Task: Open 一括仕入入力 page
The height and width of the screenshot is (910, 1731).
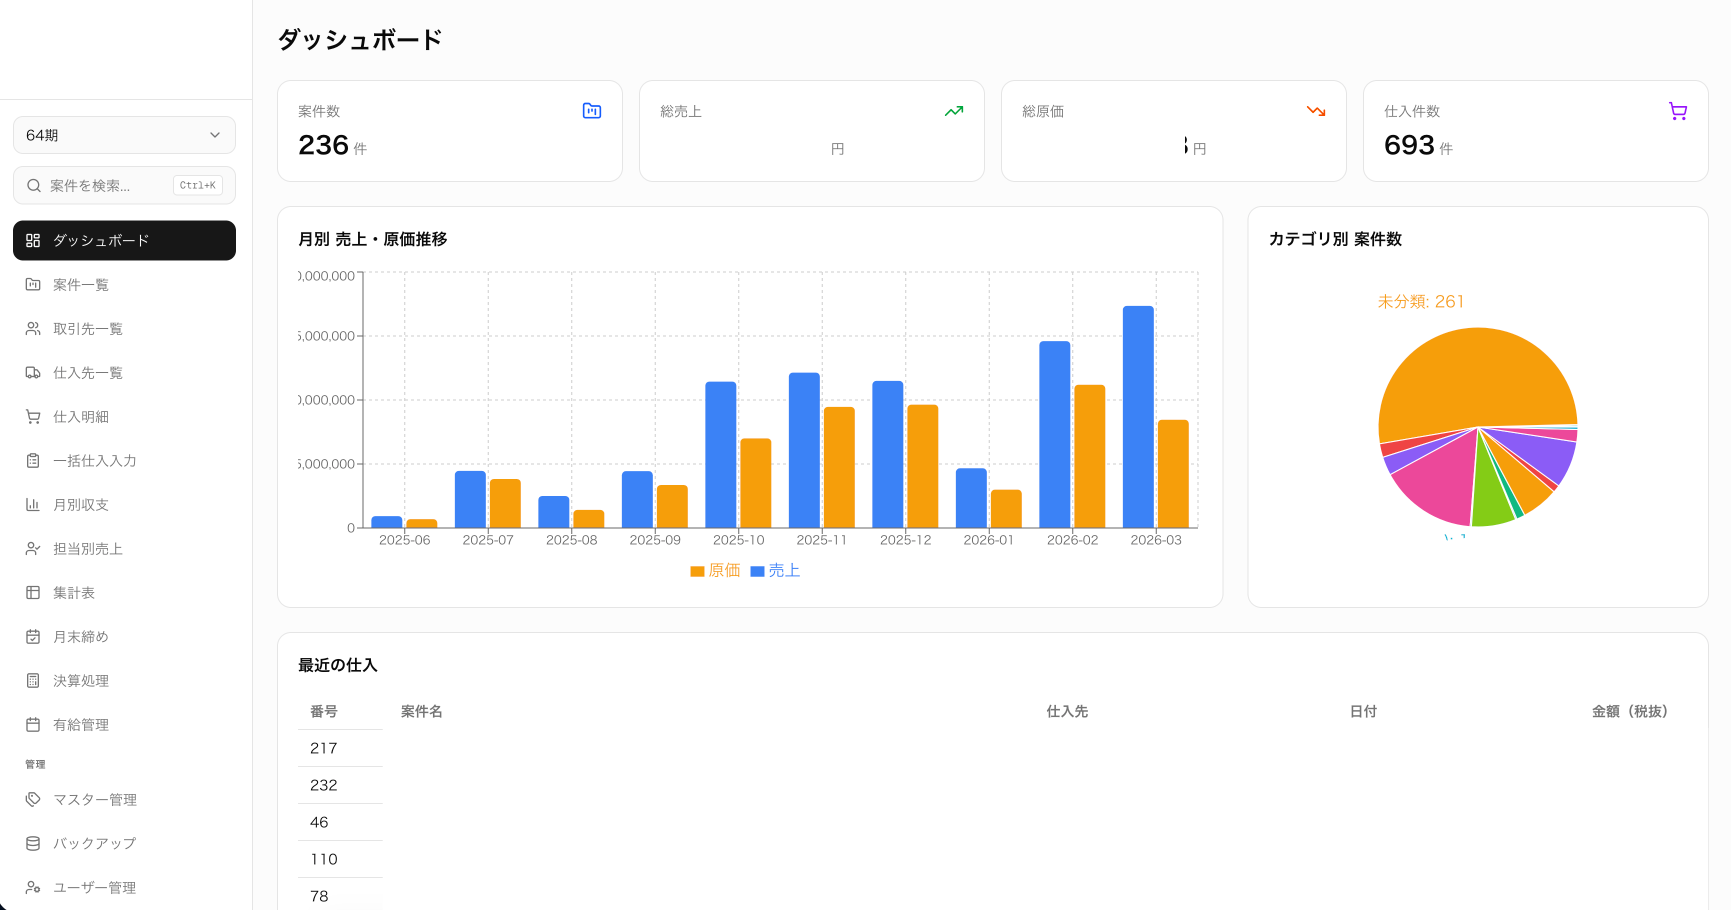Action: pos(124,460)
